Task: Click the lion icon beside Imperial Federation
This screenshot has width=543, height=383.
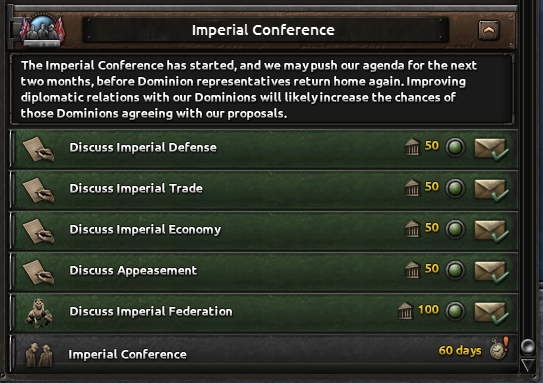Action: (x=39, y=313)
